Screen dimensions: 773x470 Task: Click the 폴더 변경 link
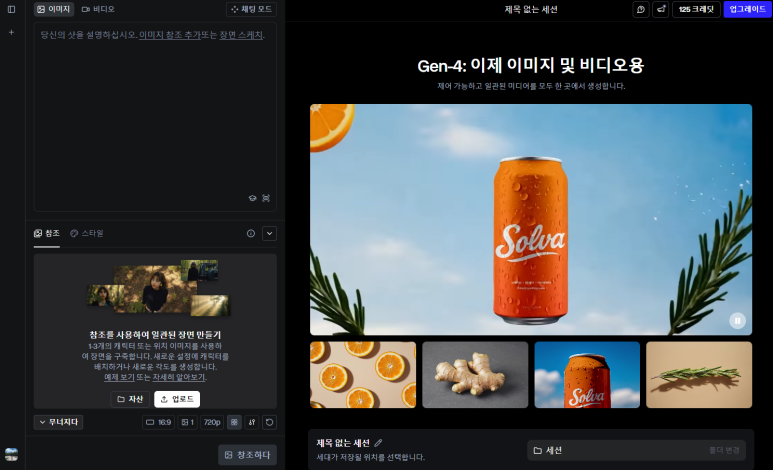(x=724, y=450)
